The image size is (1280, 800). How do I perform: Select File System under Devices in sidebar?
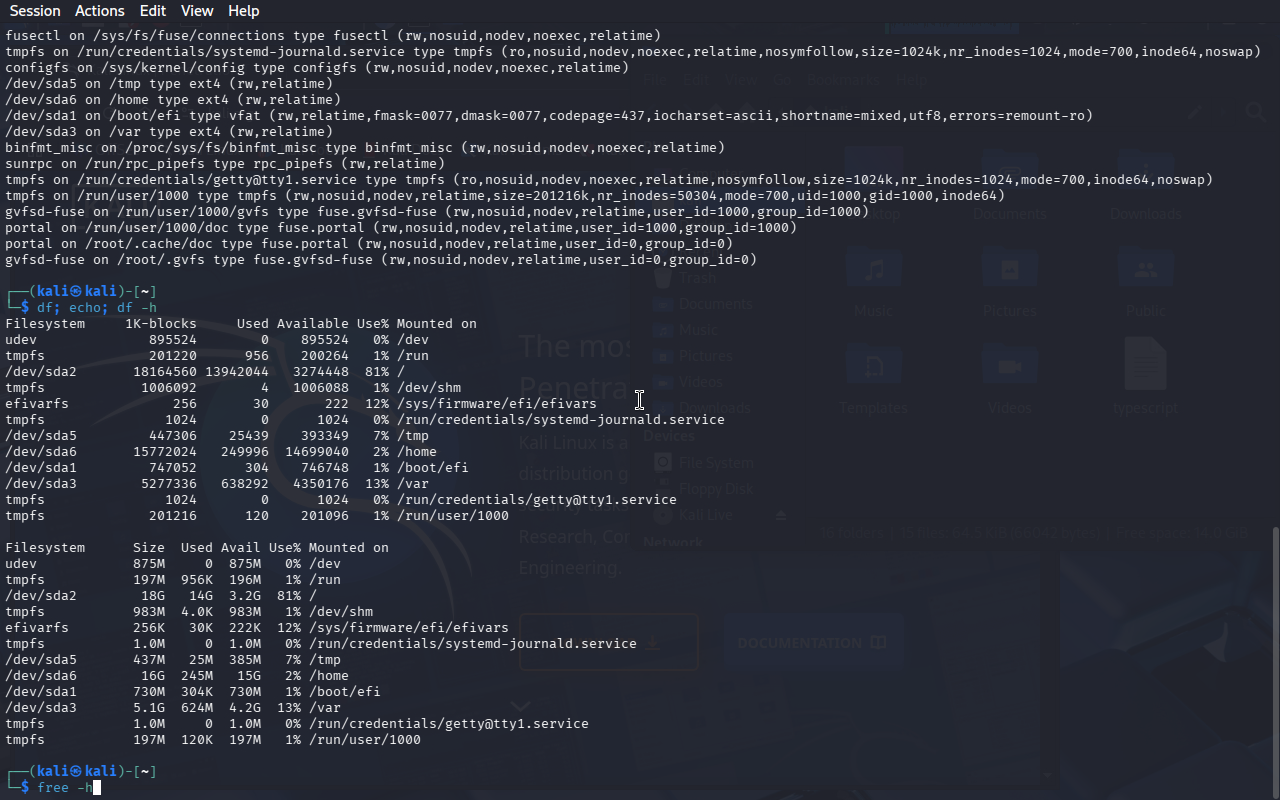click(x=715, y=463)
